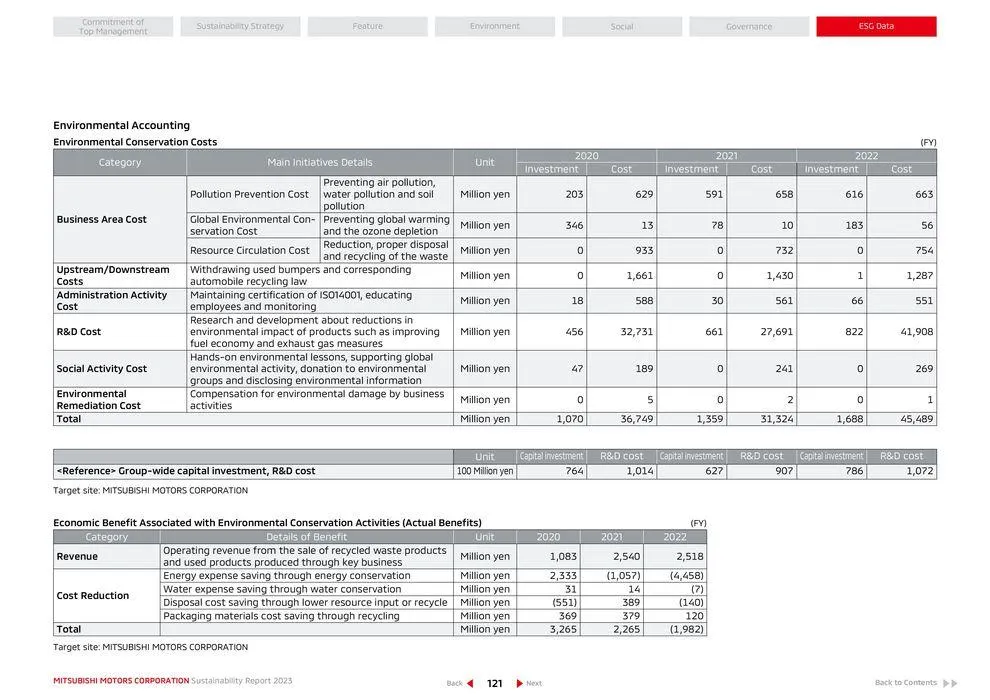The height and width of the screenshot is (700, 990).
Task: Select the Governance tab
Action: [748, 26]
